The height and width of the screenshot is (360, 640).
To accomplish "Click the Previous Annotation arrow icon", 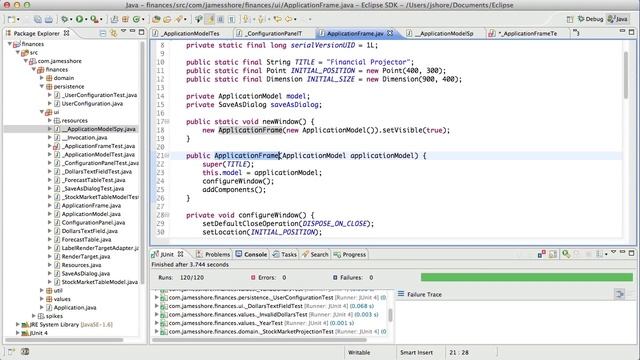I will pyautogui.click(x=261, y=19).
